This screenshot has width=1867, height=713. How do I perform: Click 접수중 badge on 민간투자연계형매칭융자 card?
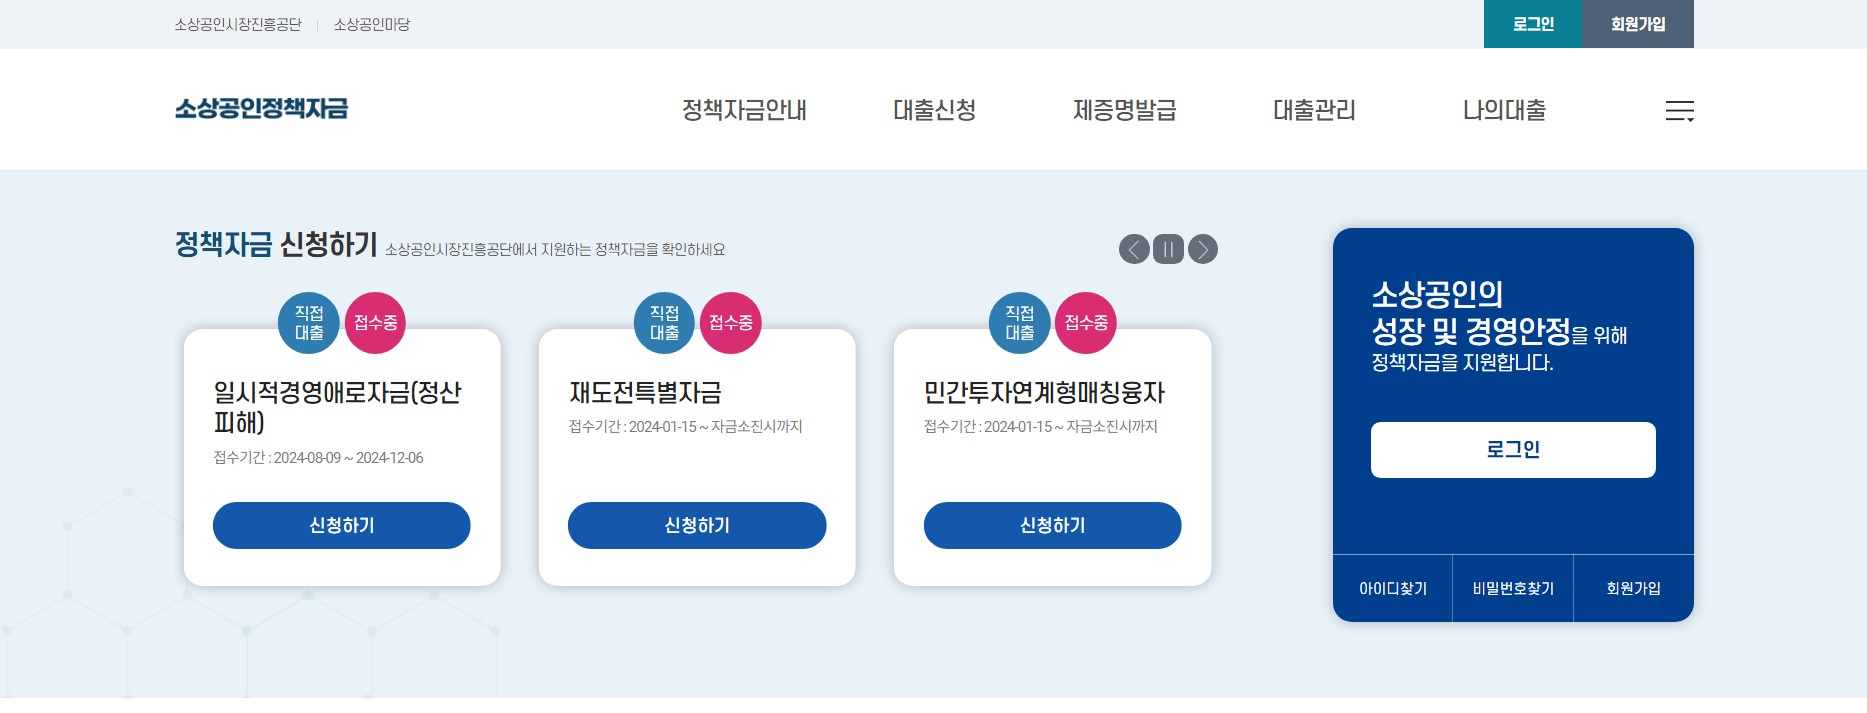click(1086, 323)
